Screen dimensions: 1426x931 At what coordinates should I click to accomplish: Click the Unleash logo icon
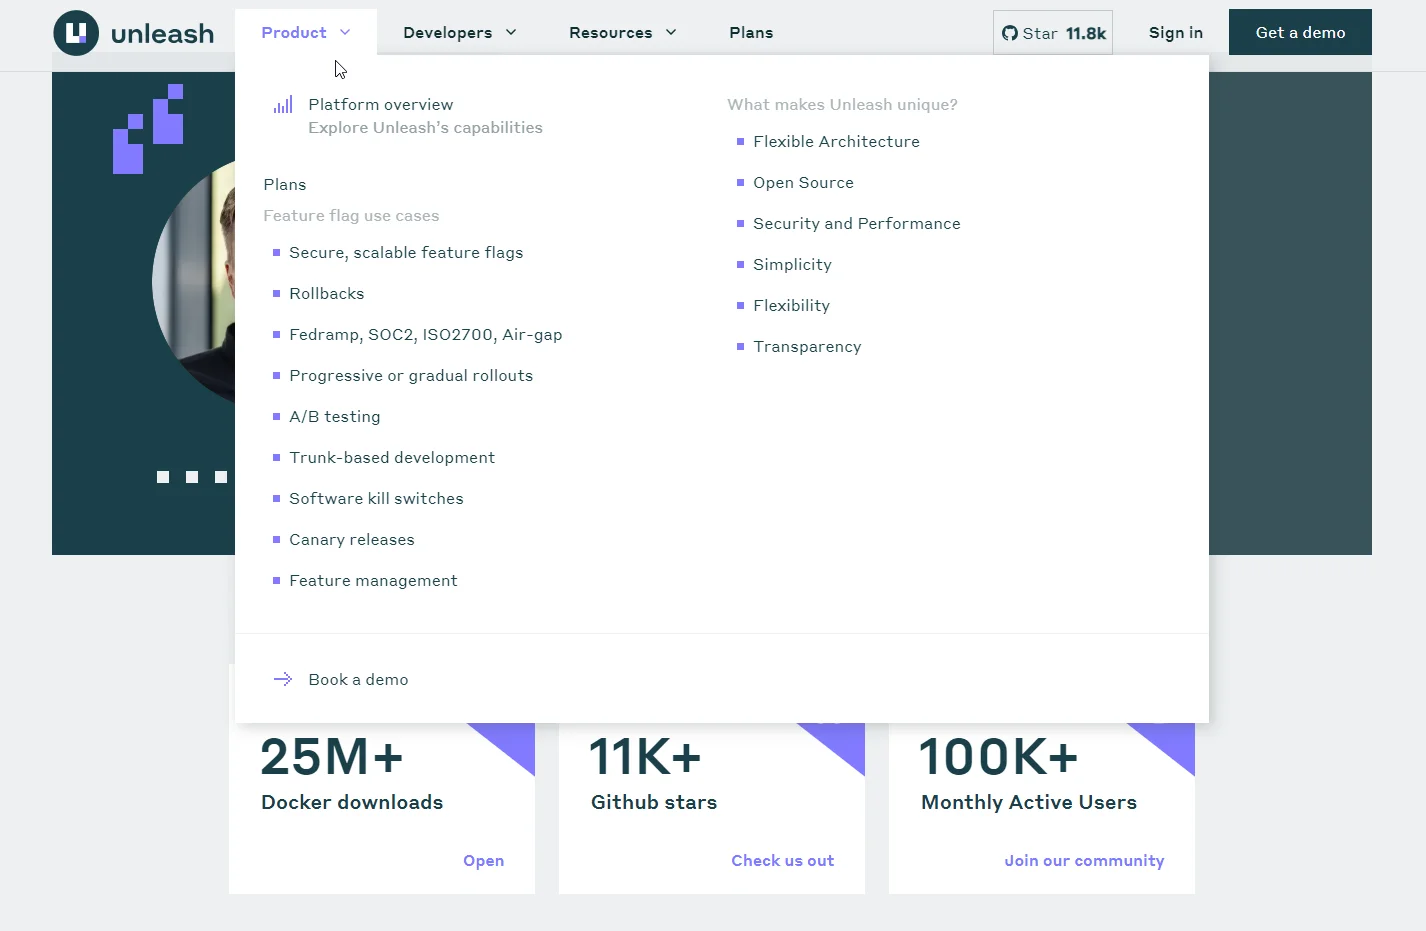[x=76, y=33]
